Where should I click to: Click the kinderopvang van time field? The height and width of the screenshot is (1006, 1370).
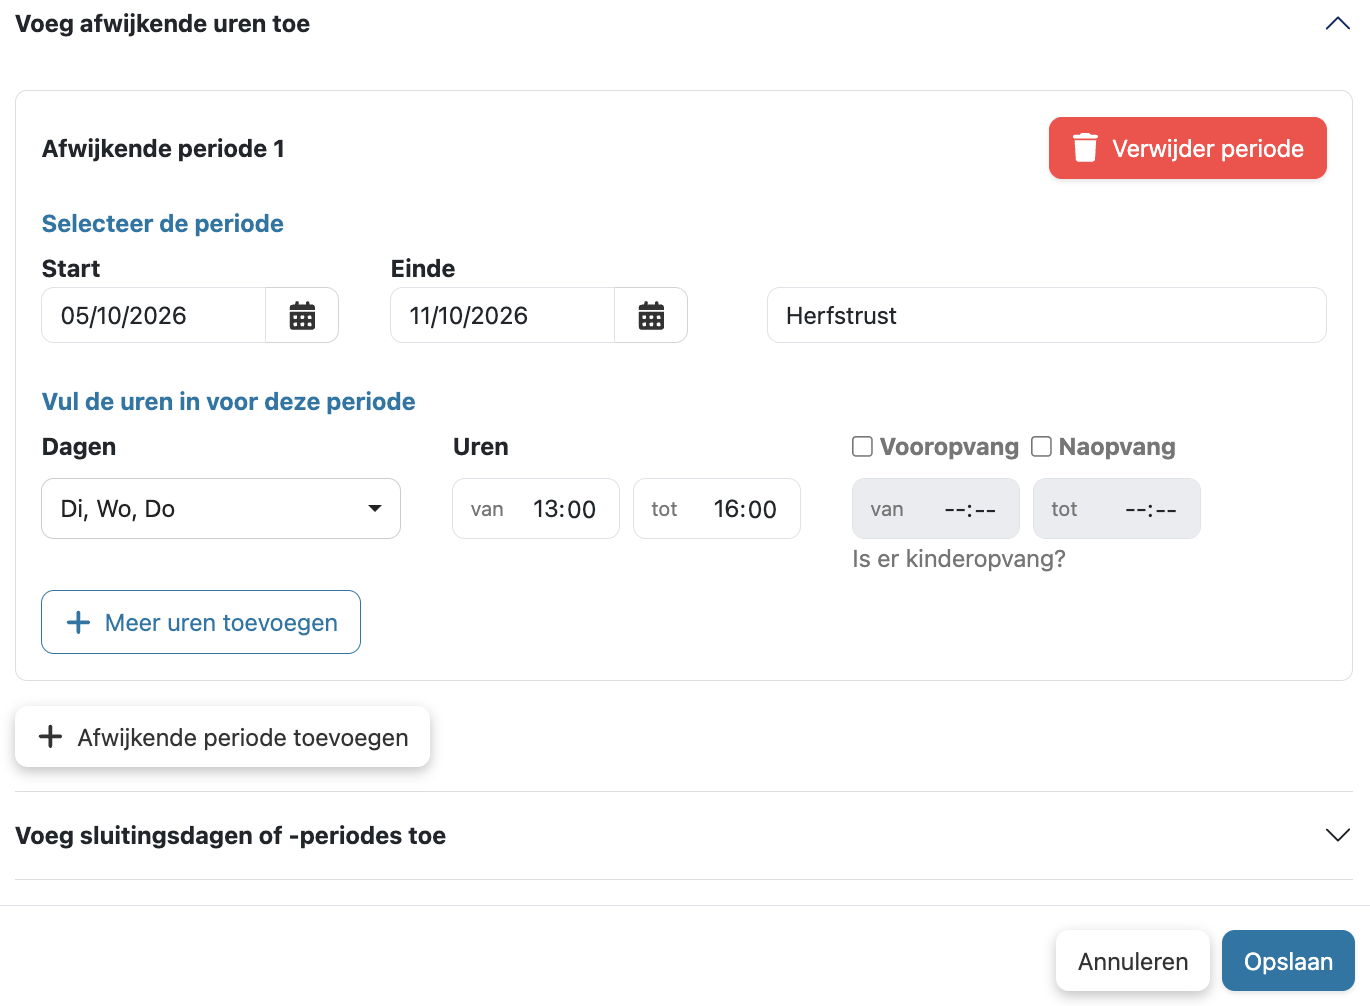click(x=936, y=509)
